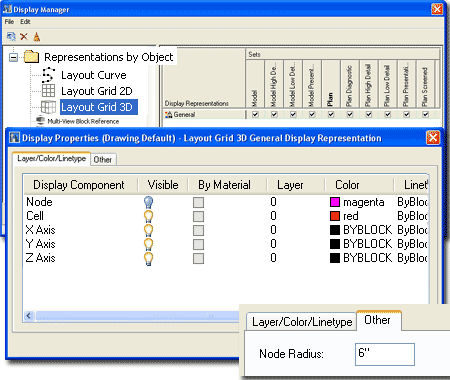Toggle General checkbox for Model Low Detail
Viewport: 450px width, 380px height.
pos(293,114)
